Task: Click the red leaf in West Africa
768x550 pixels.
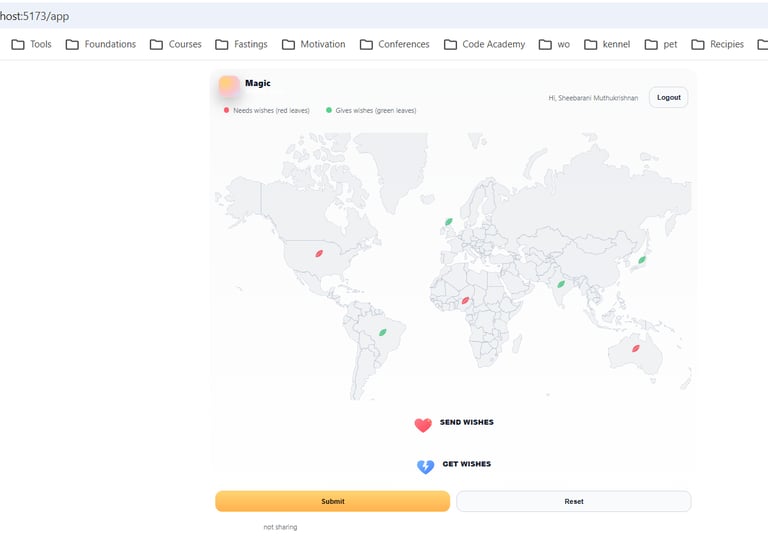Action: pos(465,300)
